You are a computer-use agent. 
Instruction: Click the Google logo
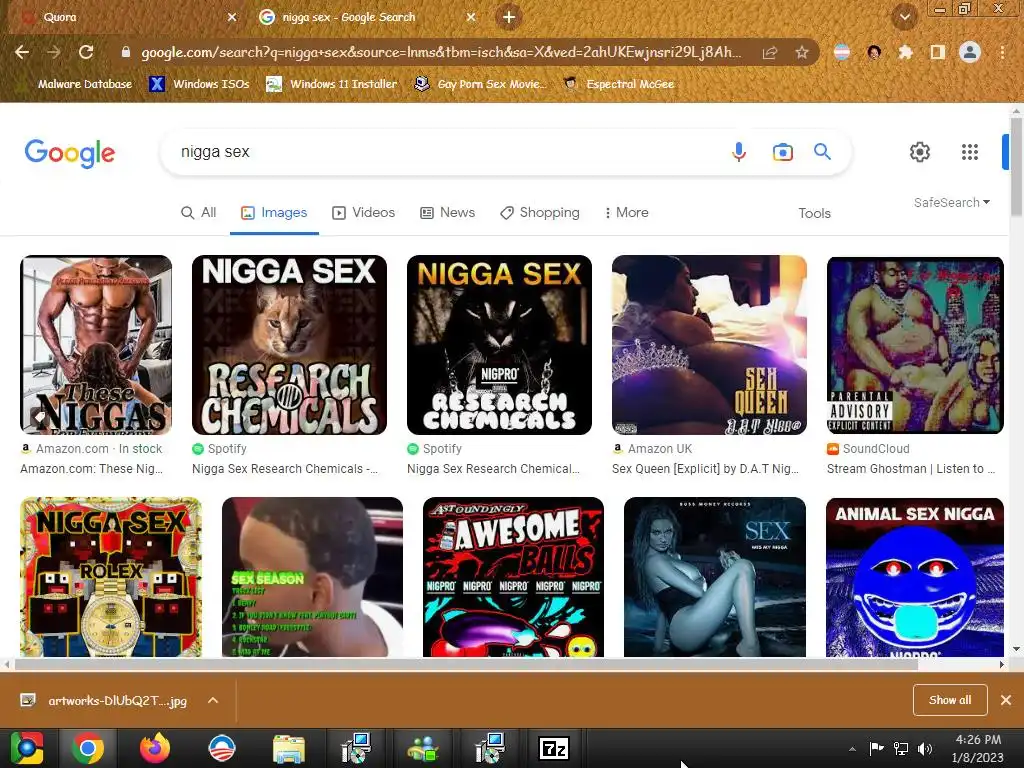pos(70,153)
